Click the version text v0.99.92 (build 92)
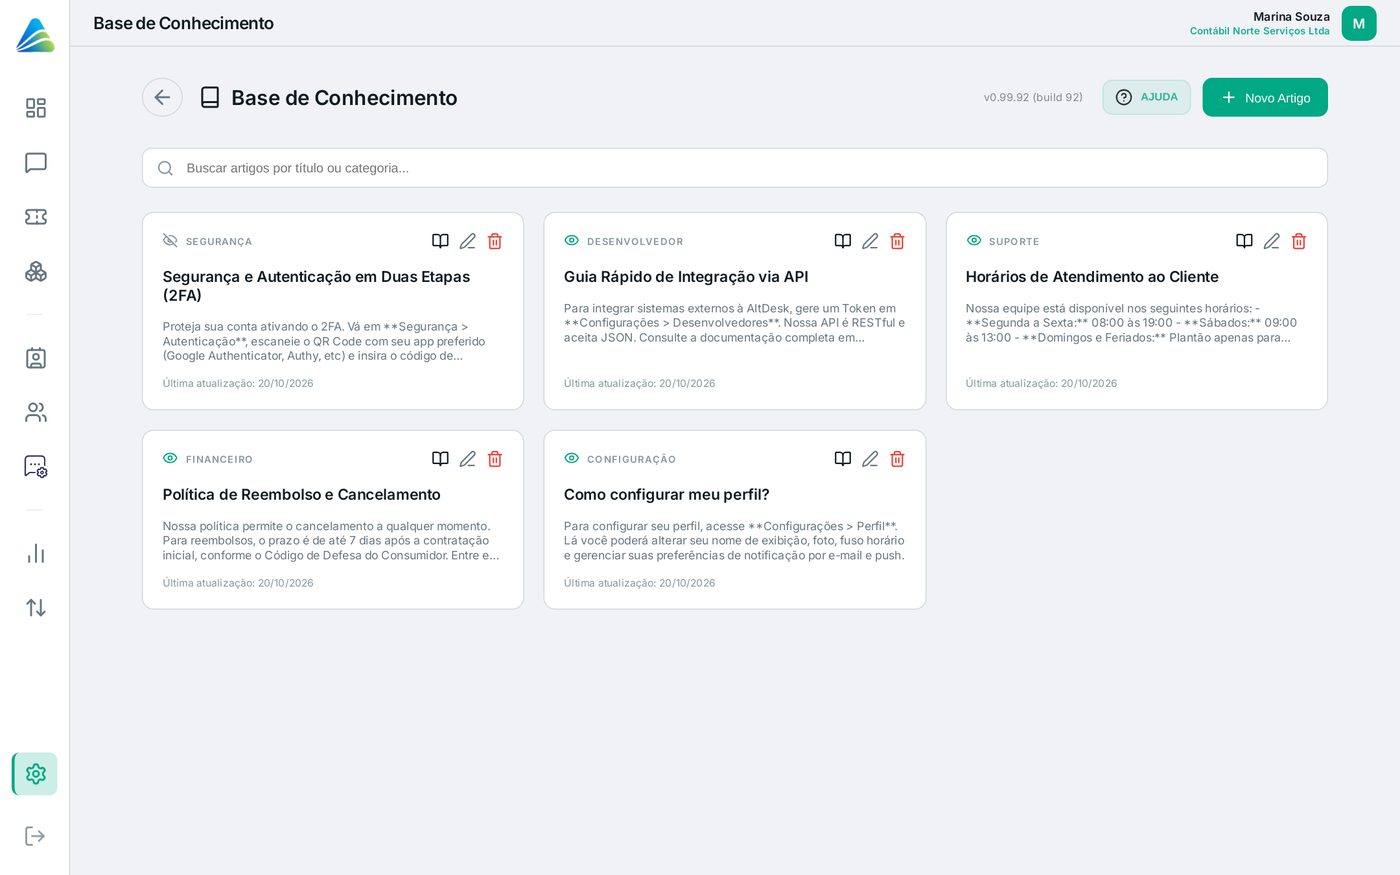1400x875 pixels. pos(1033,97)
